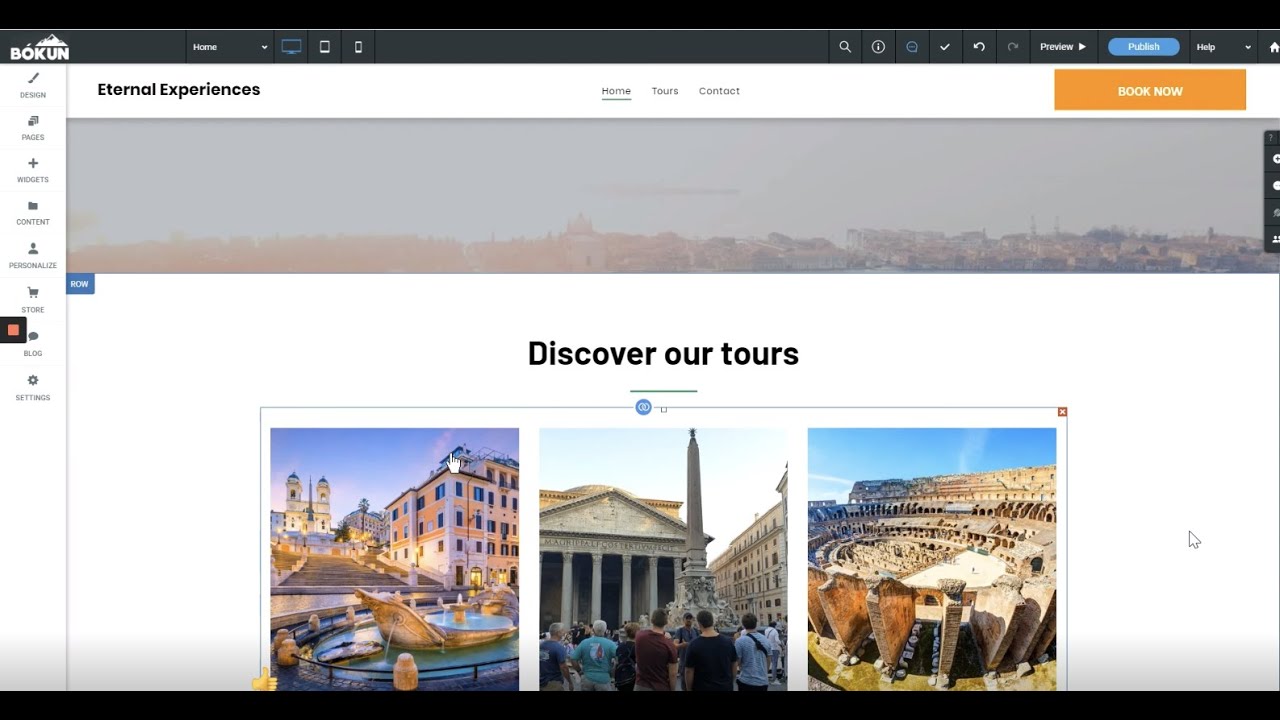
Task: Select the Contact navigation link
Action: 719,91
